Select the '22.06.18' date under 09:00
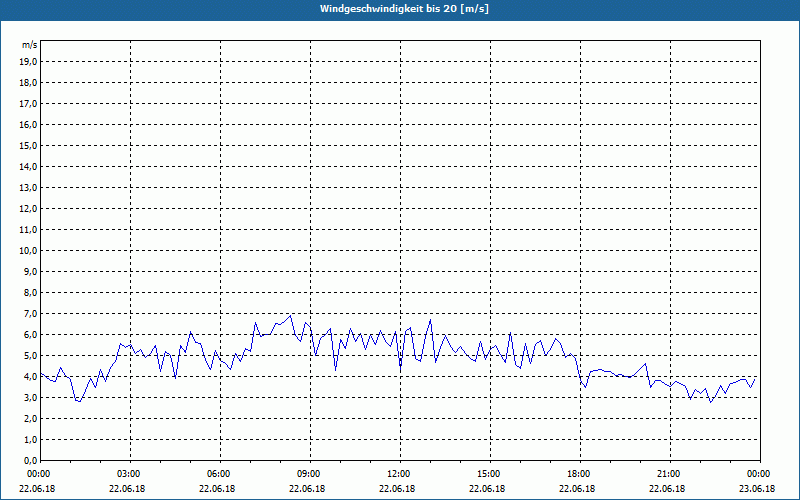800x500 pixels. tap(307, 489)
